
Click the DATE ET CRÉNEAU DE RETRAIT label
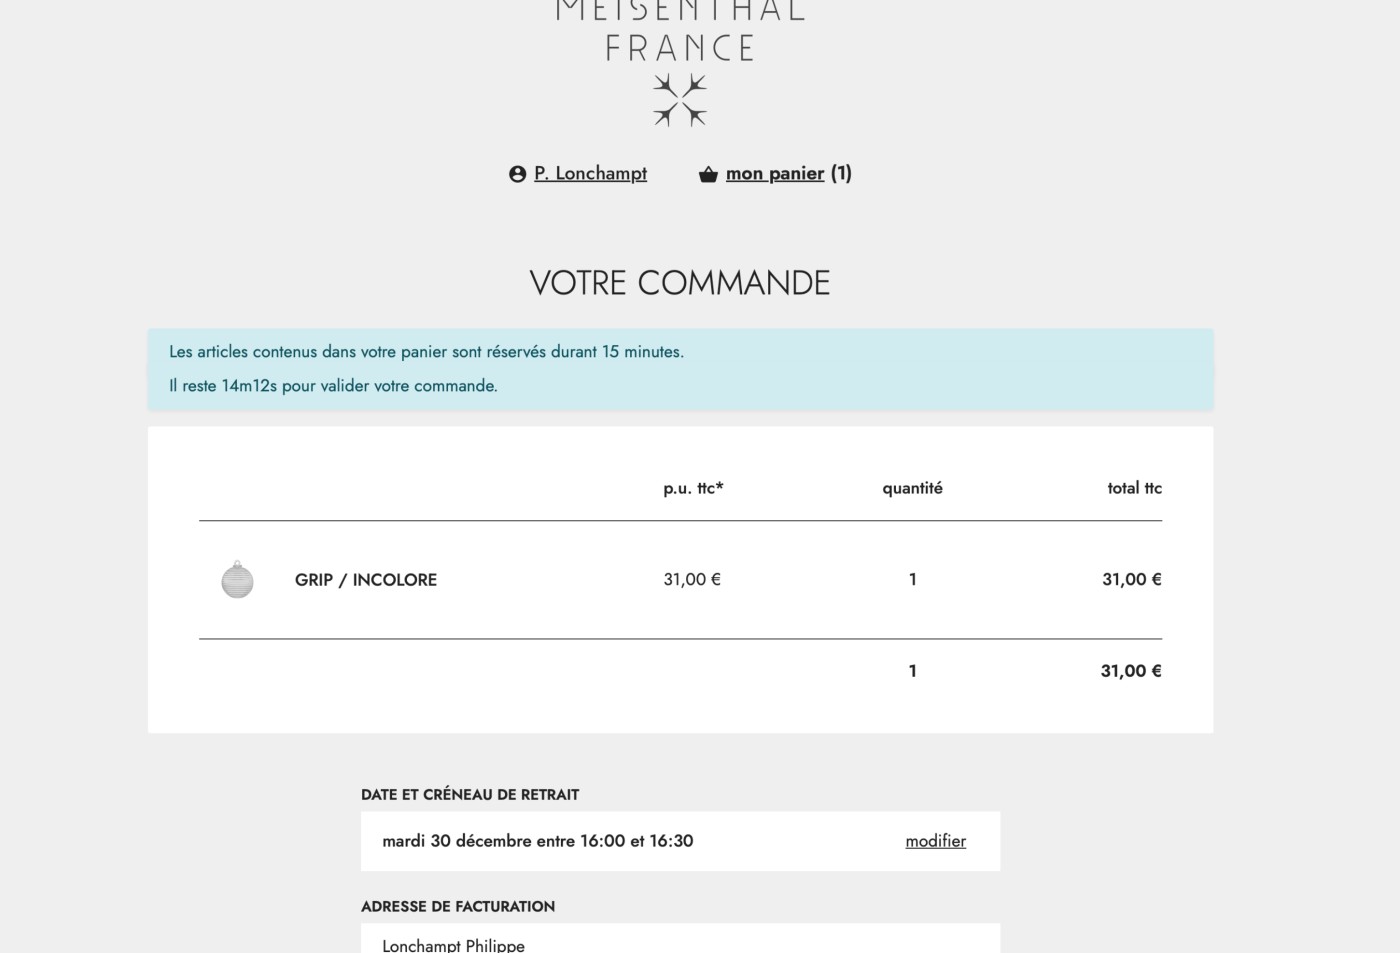[470, 795]
